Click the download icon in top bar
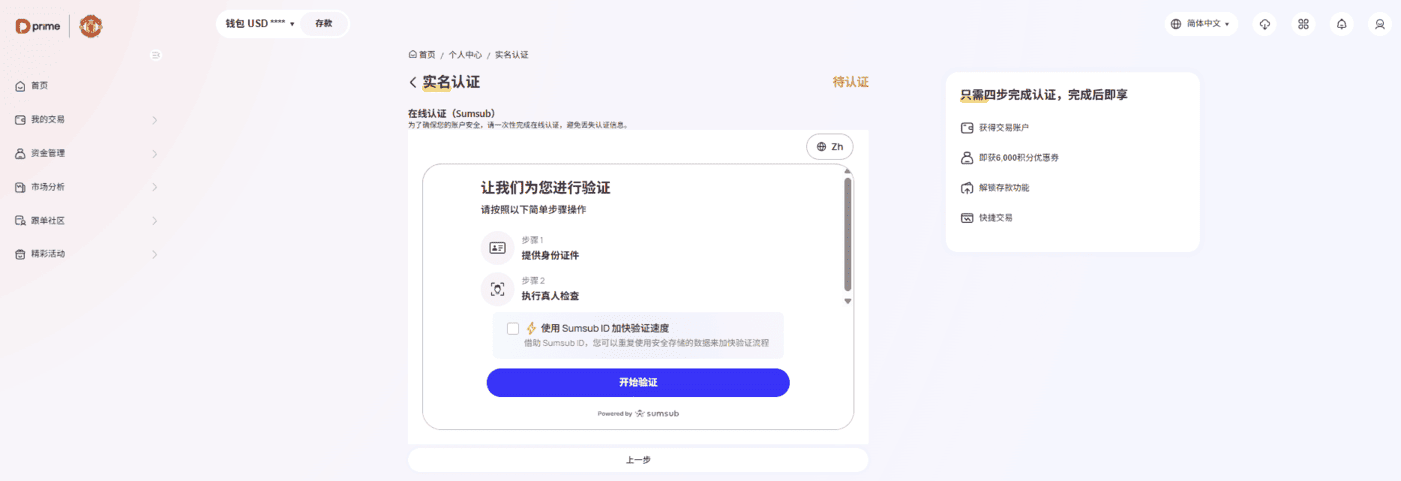Screen dimensions: 1401x481 [x=1265, y=24]
